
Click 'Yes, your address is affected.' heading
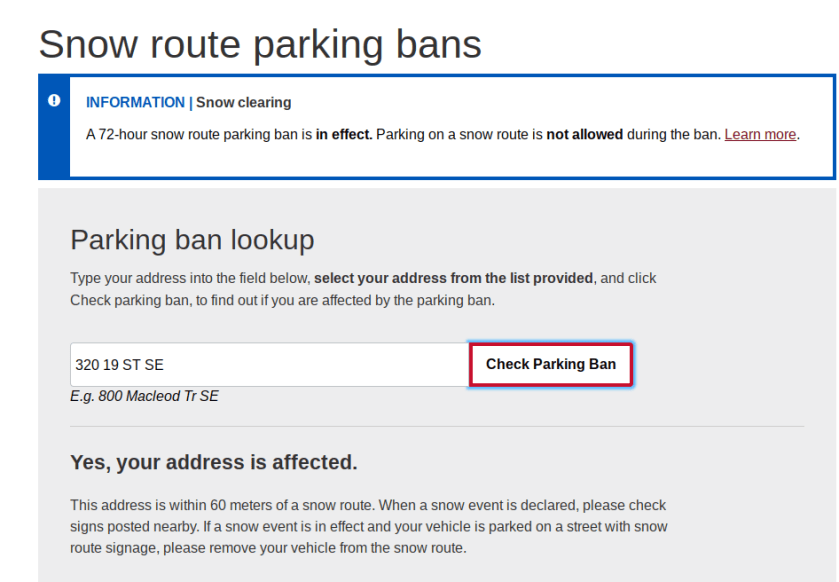tap(213, 462)
